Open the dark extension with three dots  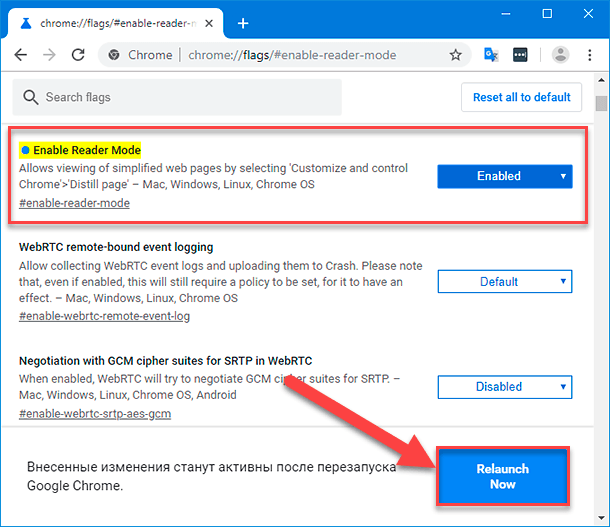pyautogui.click(x=520, y=55)
